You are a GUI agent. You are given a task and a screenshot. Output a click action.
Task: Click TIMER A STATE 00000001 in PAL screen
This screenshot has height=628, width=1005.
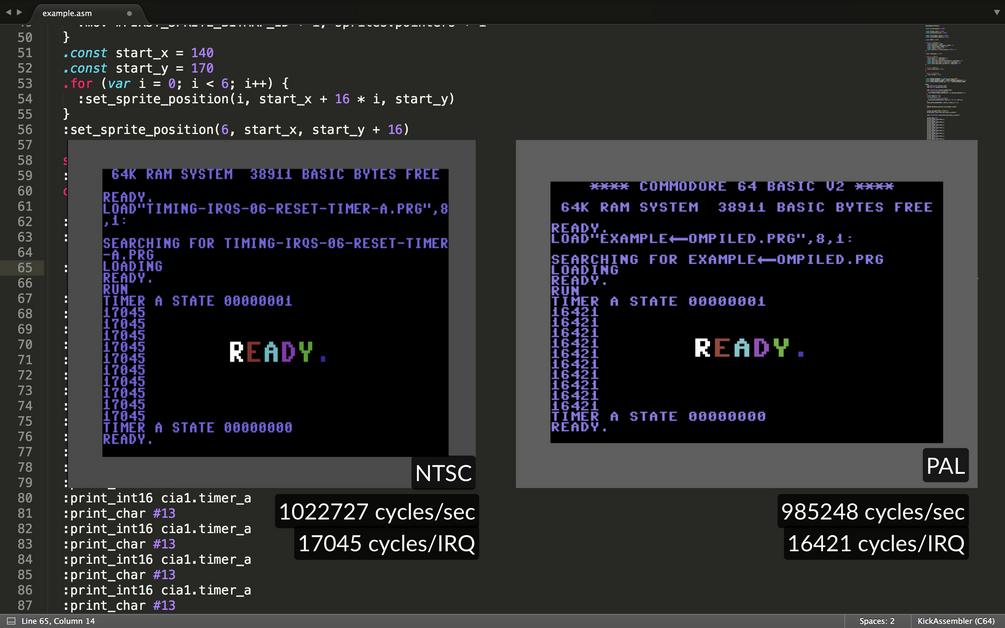pyautogui.click(x=658, y=301)
